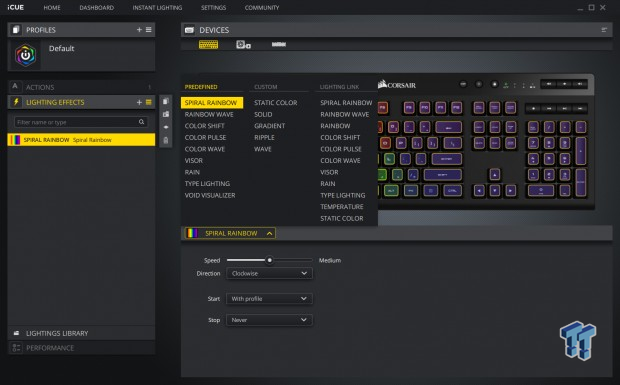
Task: Click the Down arrow key on keyboard
Action: [494, 191]
